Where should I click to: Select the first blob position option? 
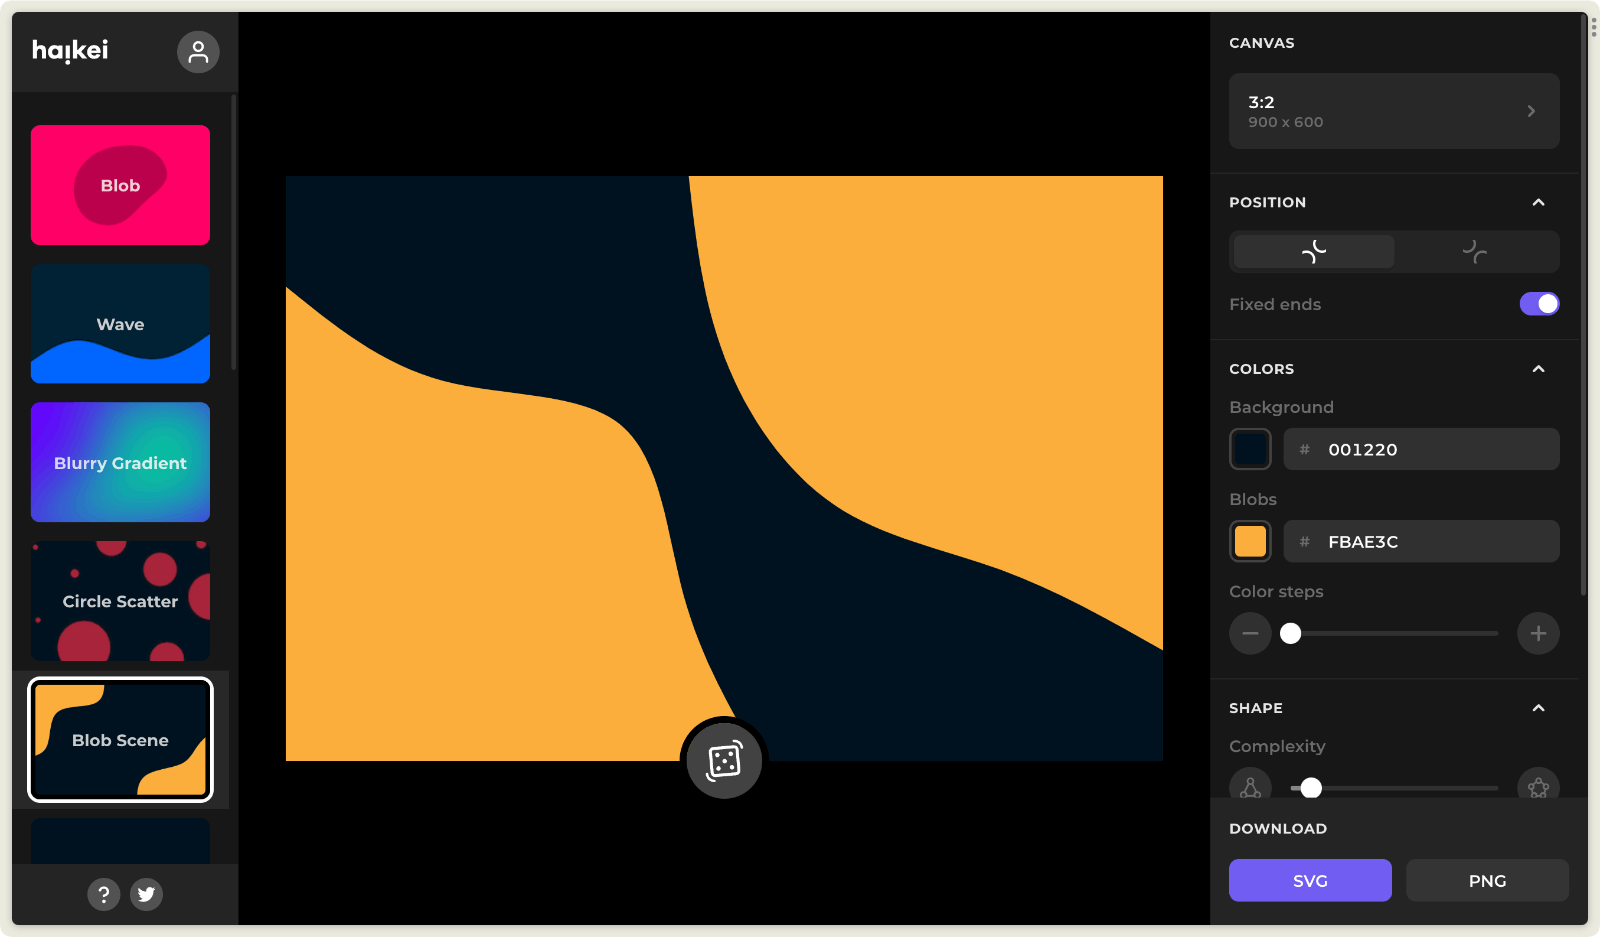[1314, 252]
